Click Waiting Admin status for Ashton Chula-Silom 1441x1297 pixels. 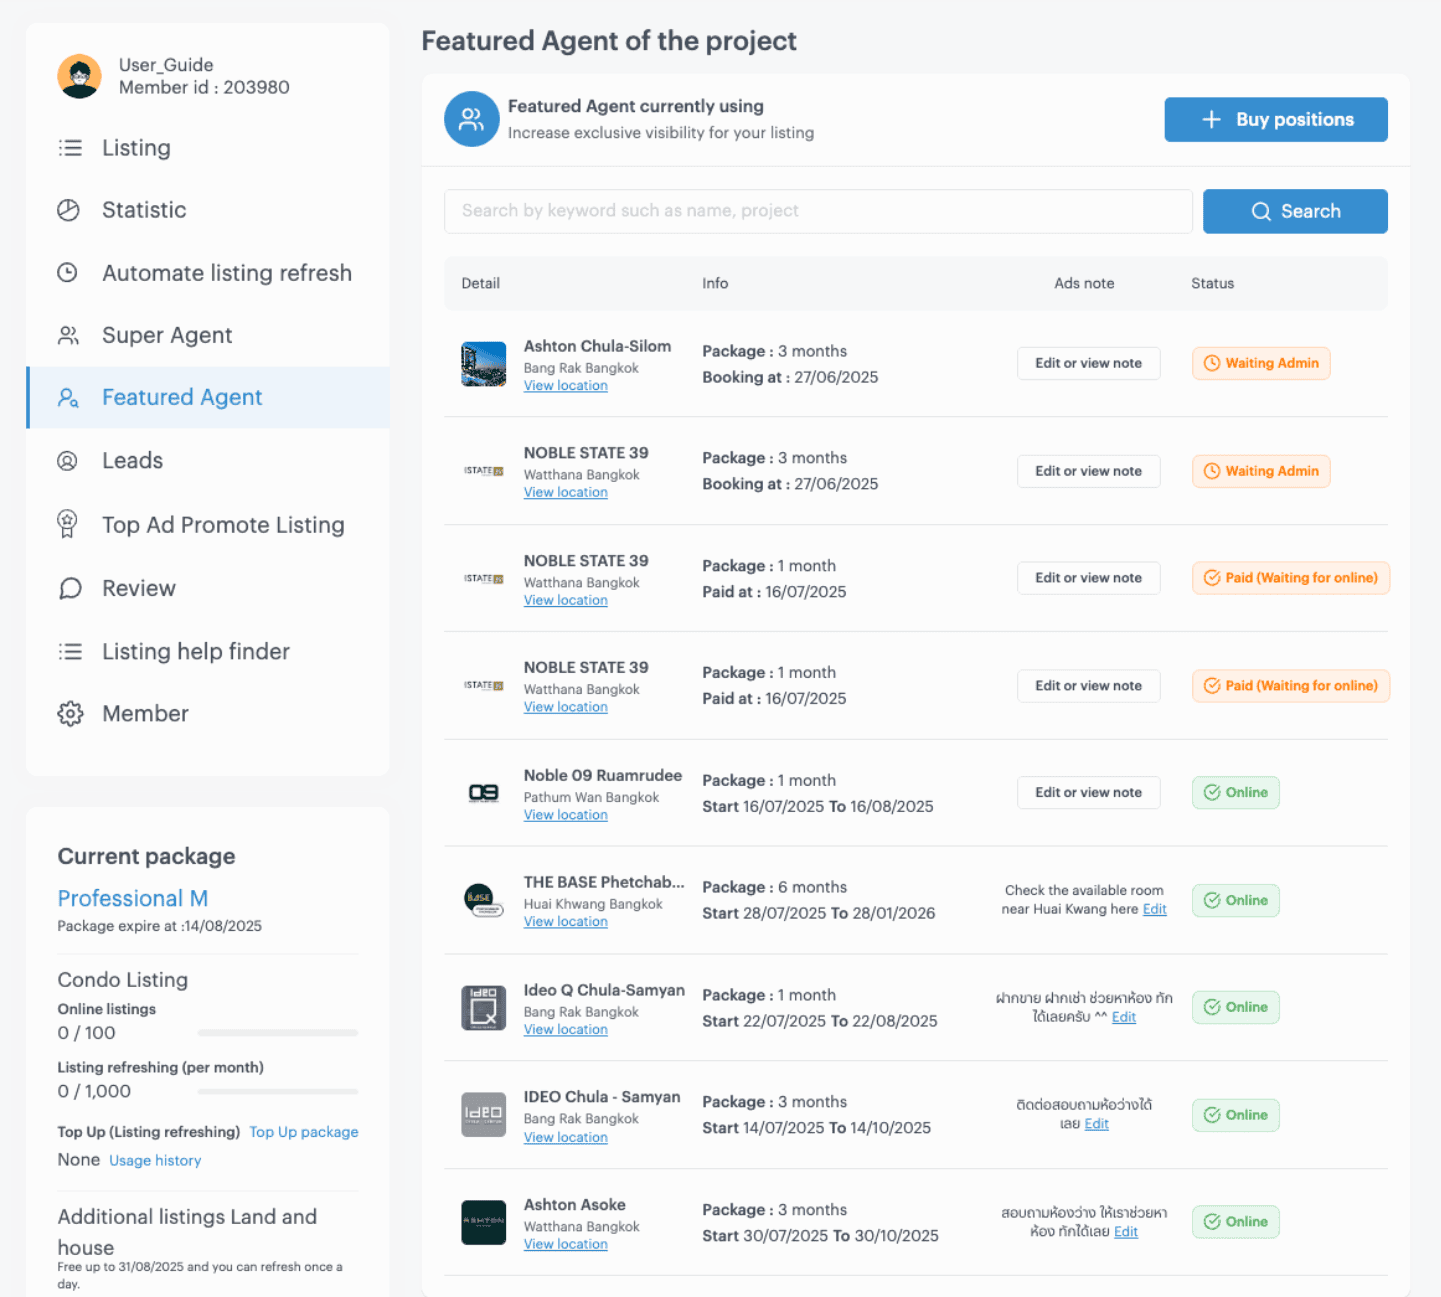1261,363
